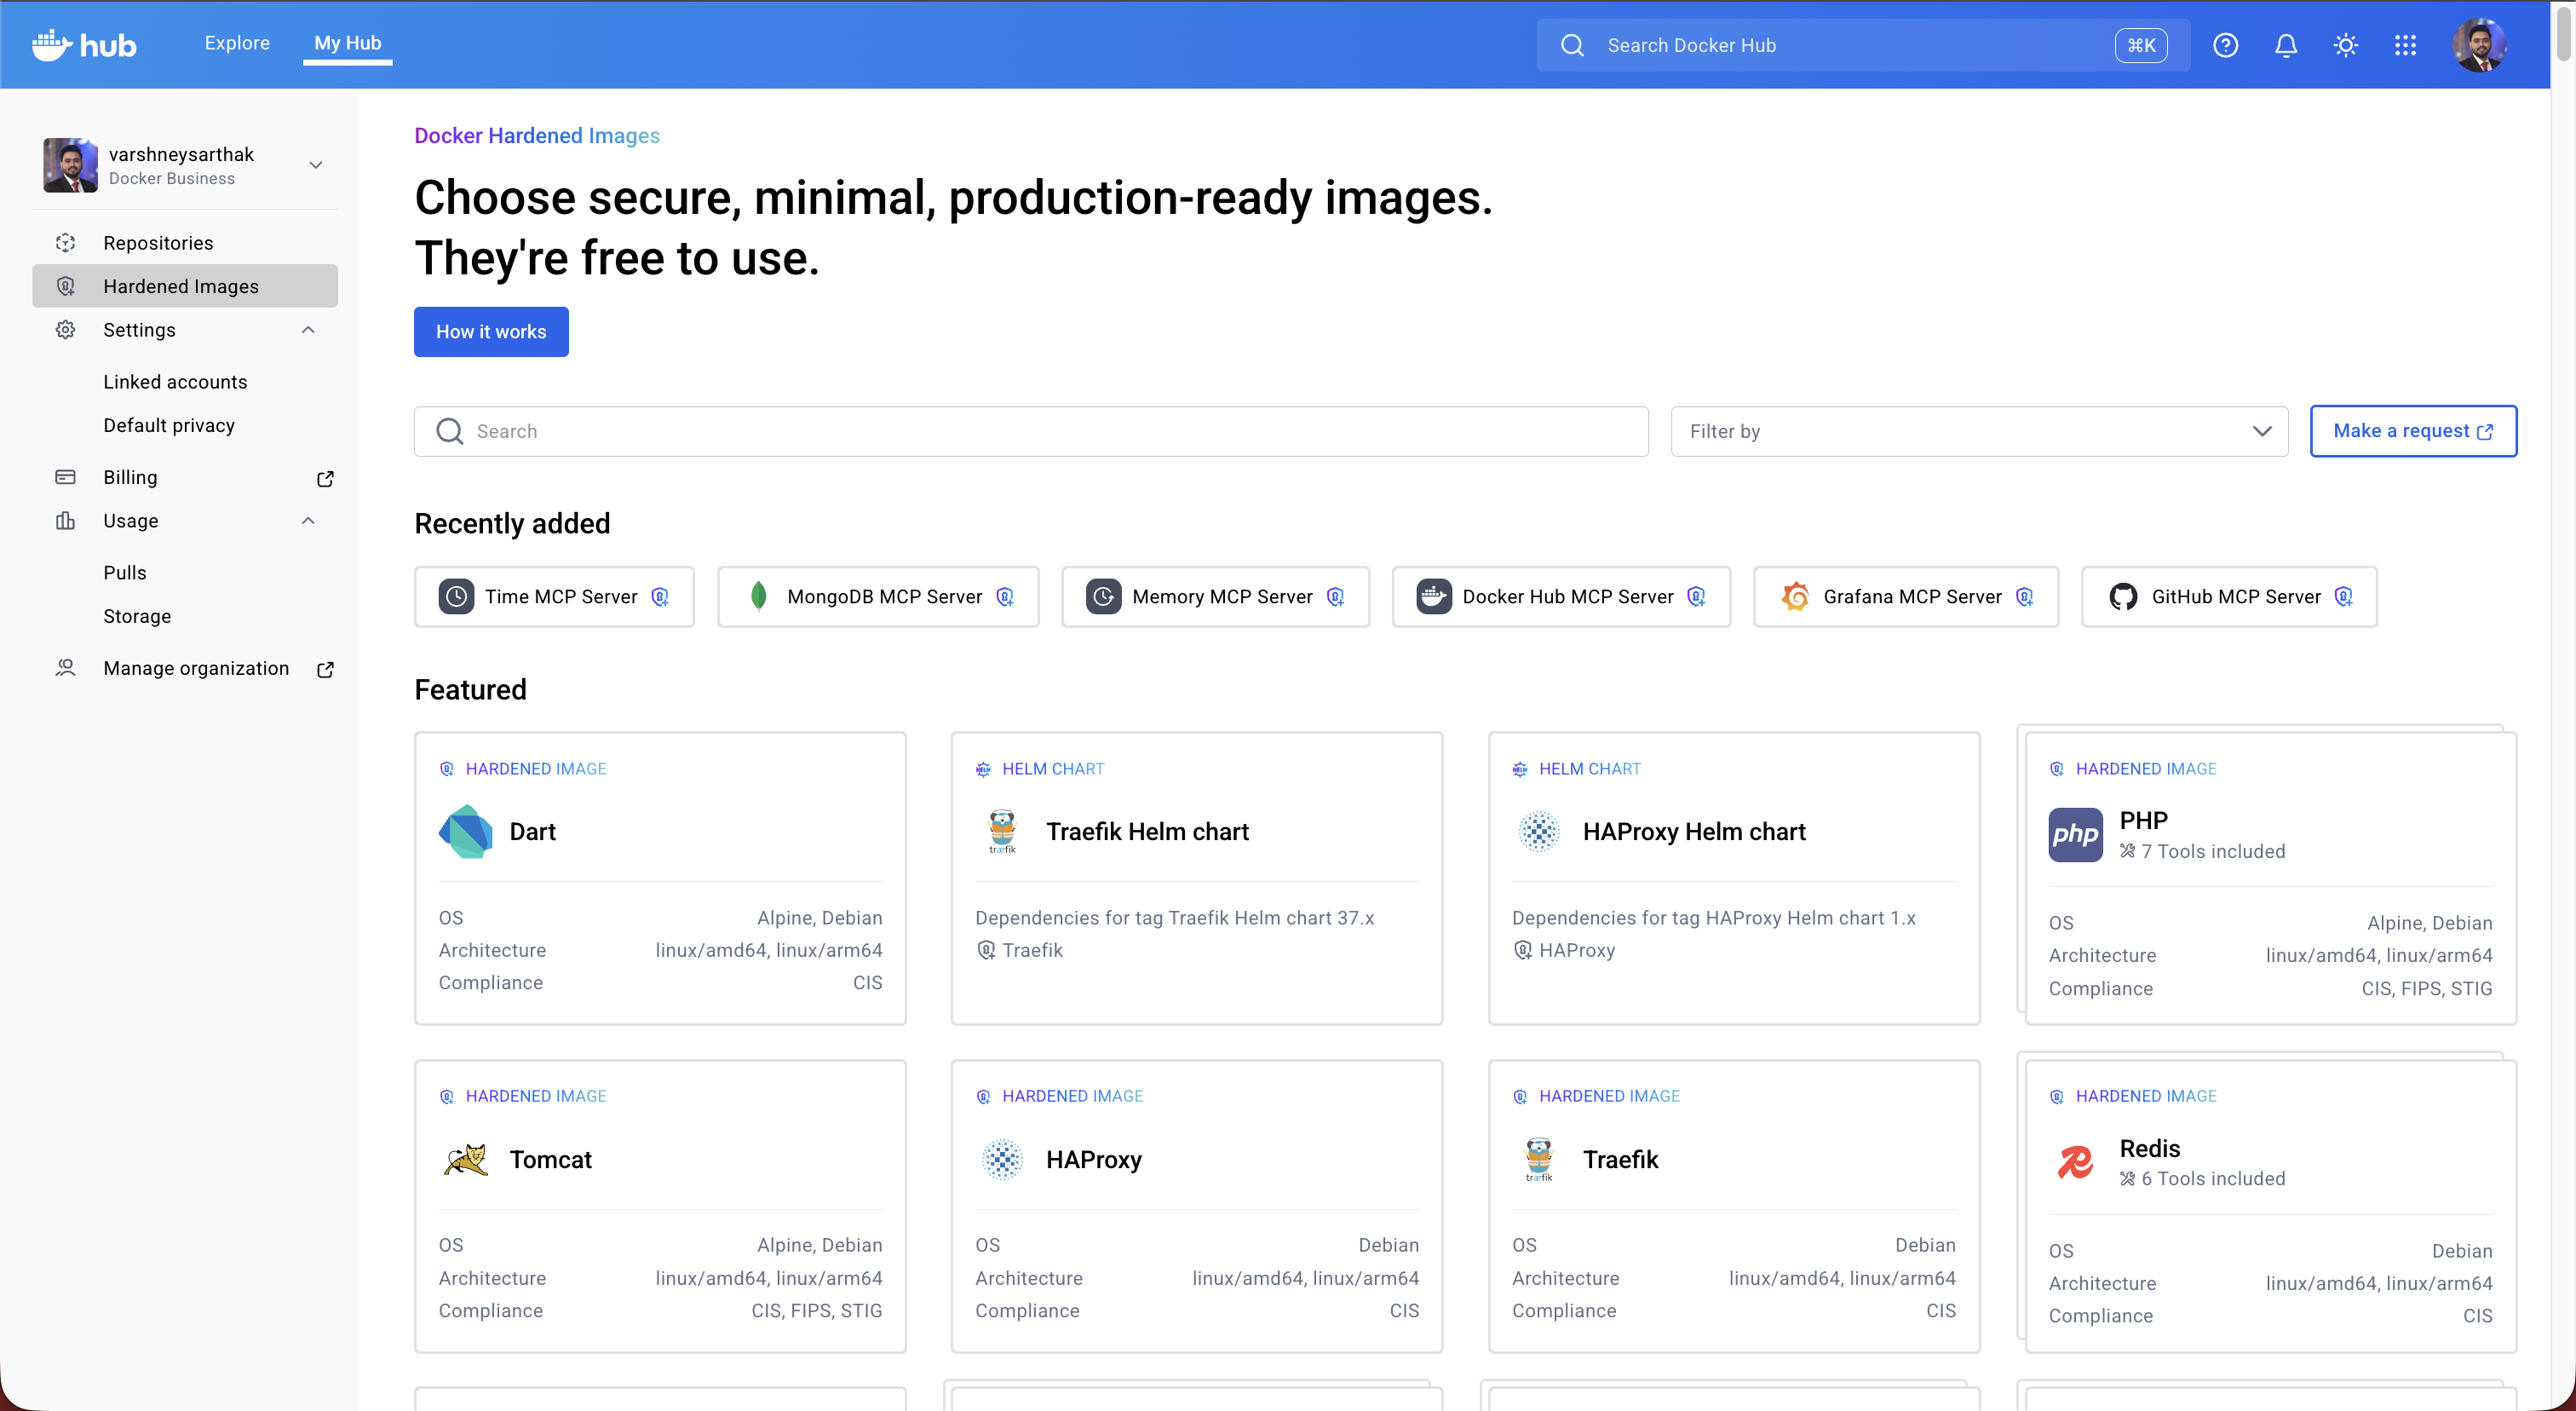2576x1411 pixels.
Task: Switch to the Explore tab
Action: [237, 43]
